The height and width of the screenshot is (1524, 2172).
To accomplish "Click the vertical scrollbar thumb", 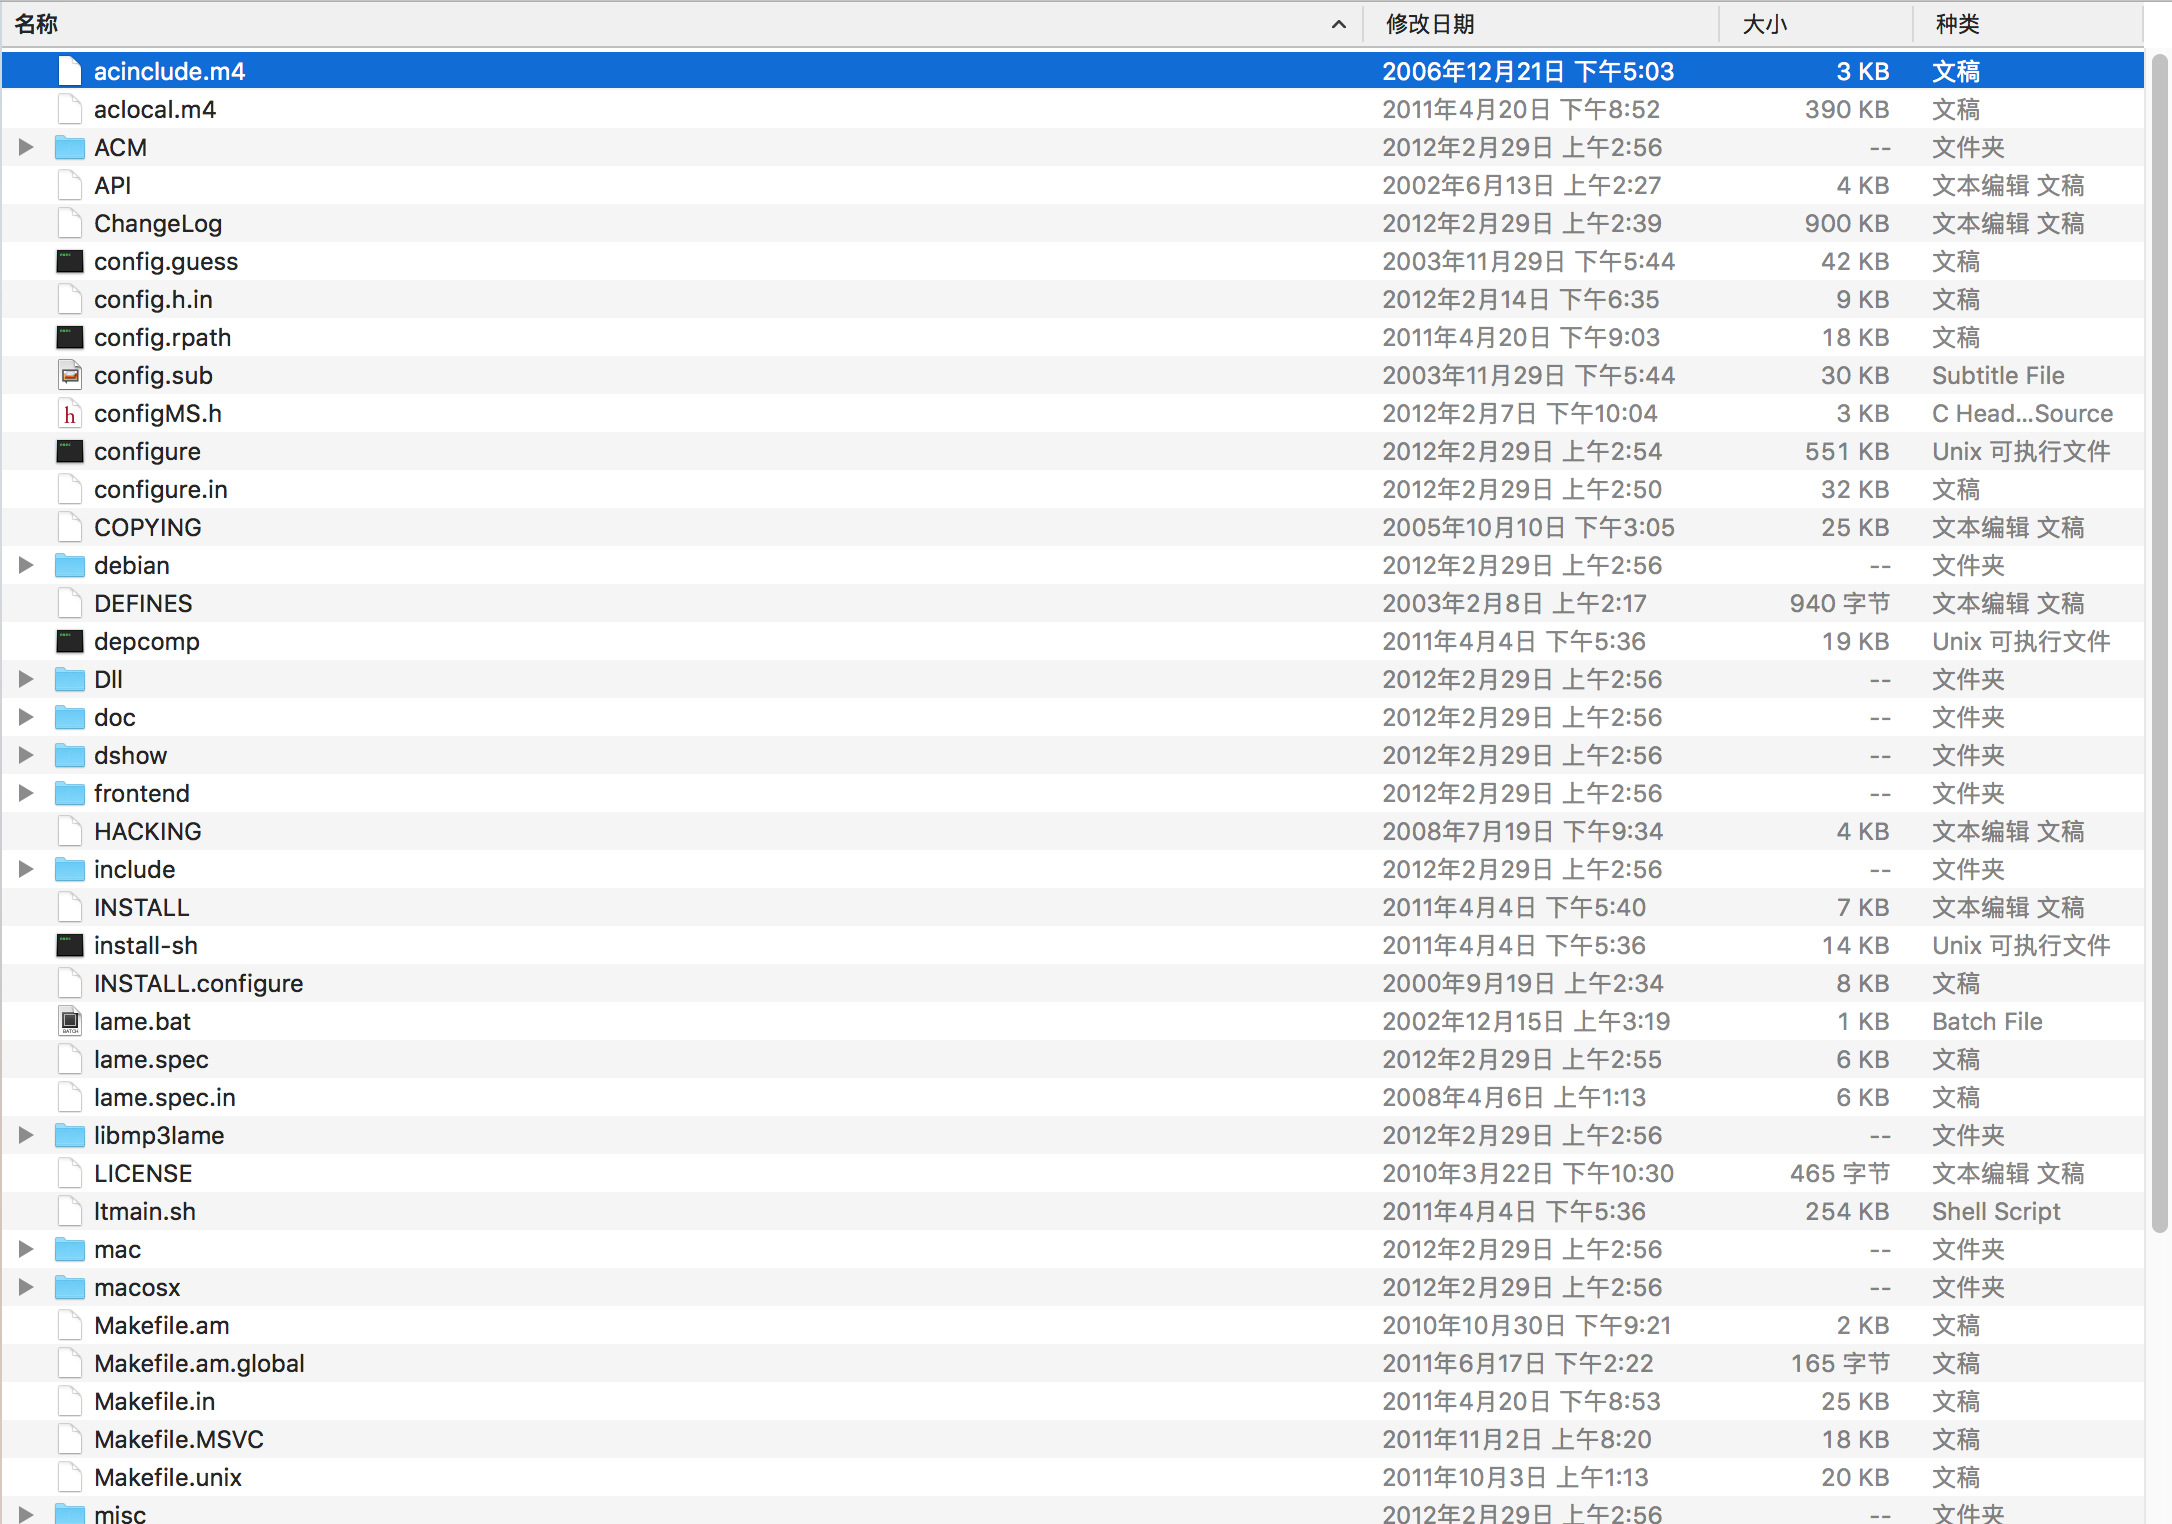I will 2160,644.
